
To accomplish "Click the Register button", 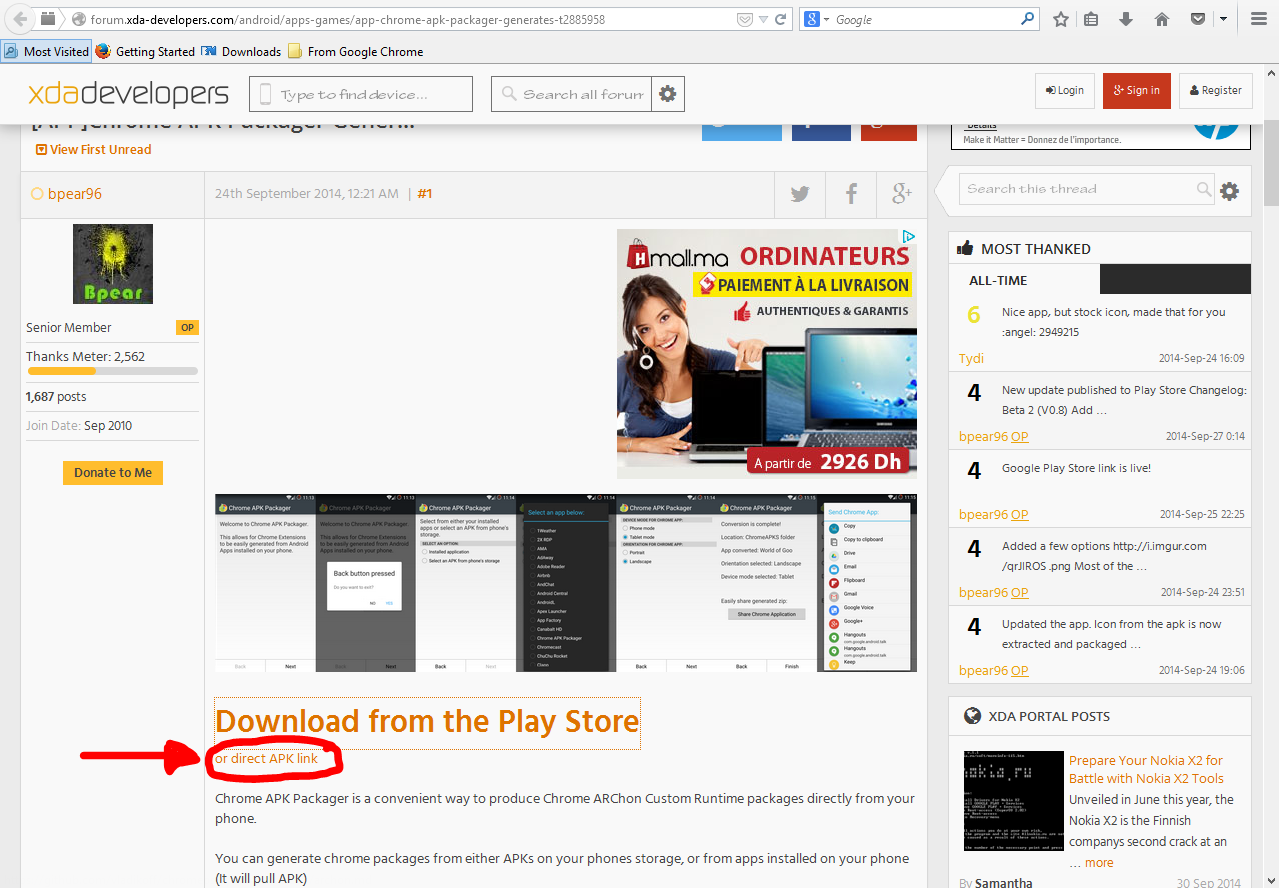I will pos(1216,90).
